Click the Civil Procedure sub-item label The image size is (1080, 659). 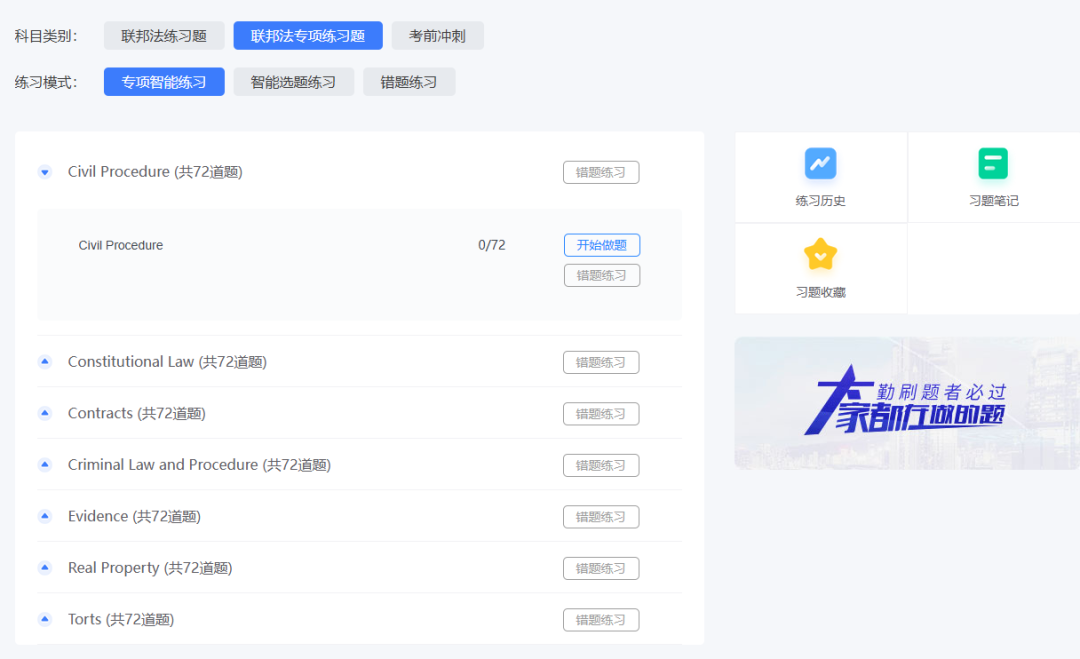click(x=121, y=245)
